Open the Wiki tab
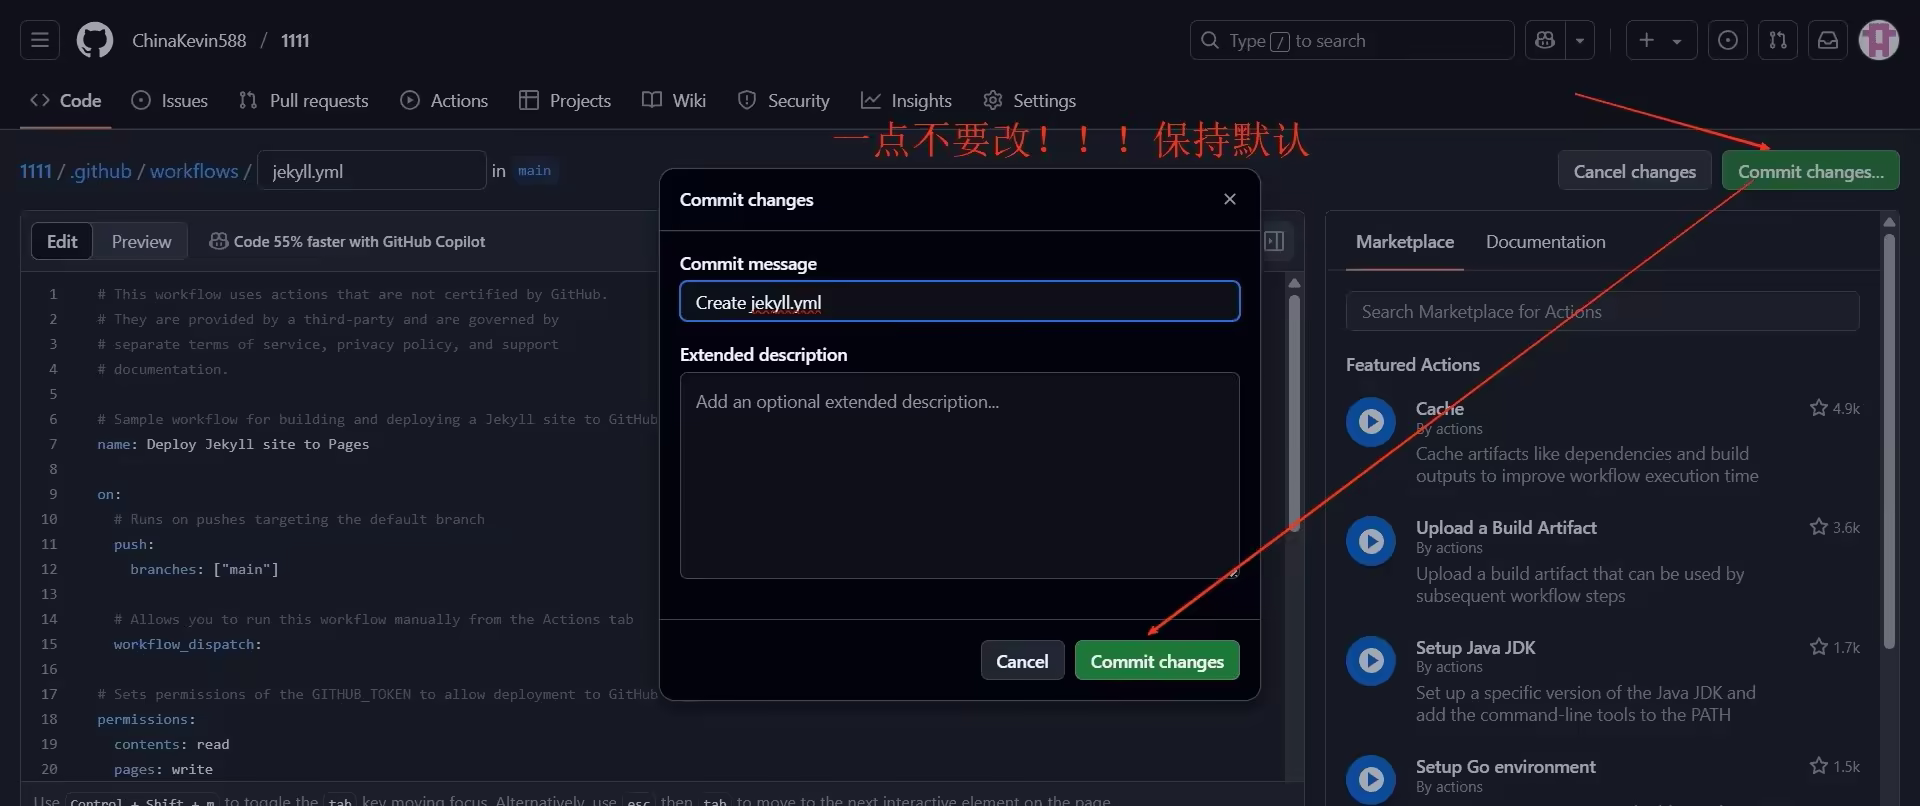The image size is (1920, 806). pos(674,100)
